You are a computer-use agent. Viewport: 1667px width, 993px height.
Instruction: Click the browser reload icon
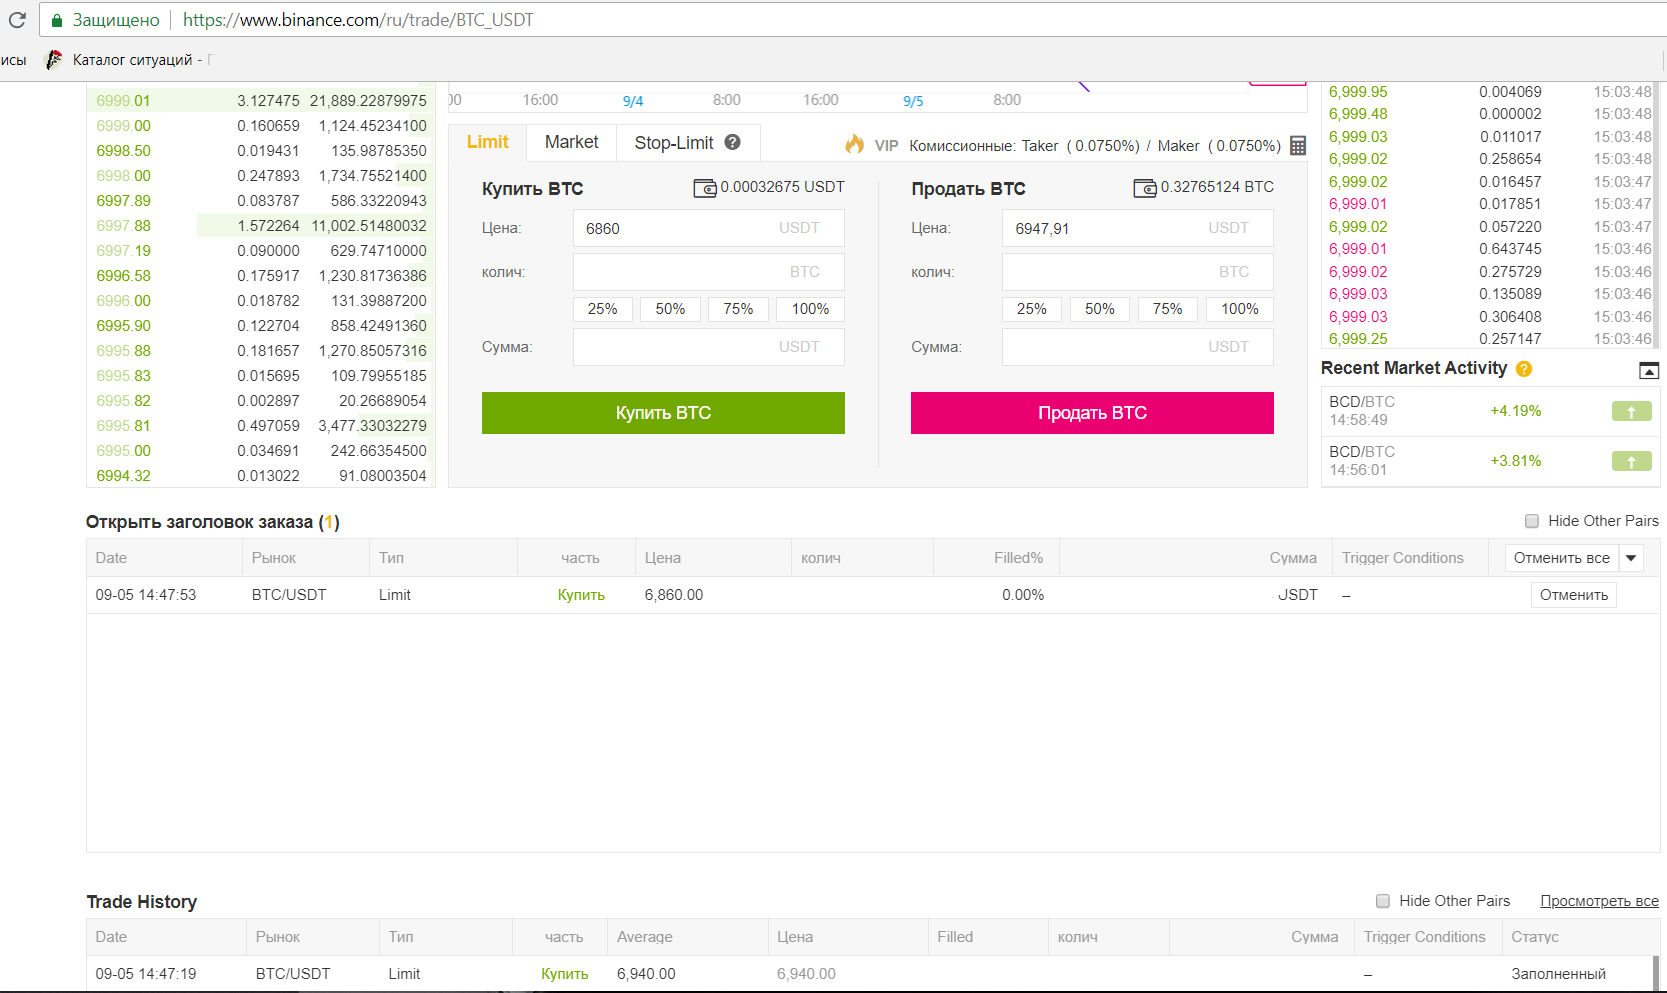17,20
